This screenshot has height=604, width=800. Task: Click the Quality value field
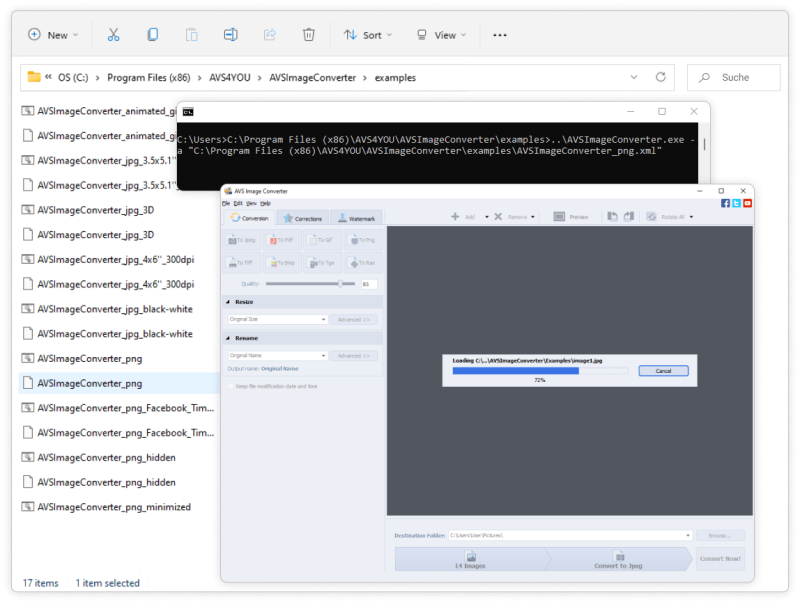[369, 284]
